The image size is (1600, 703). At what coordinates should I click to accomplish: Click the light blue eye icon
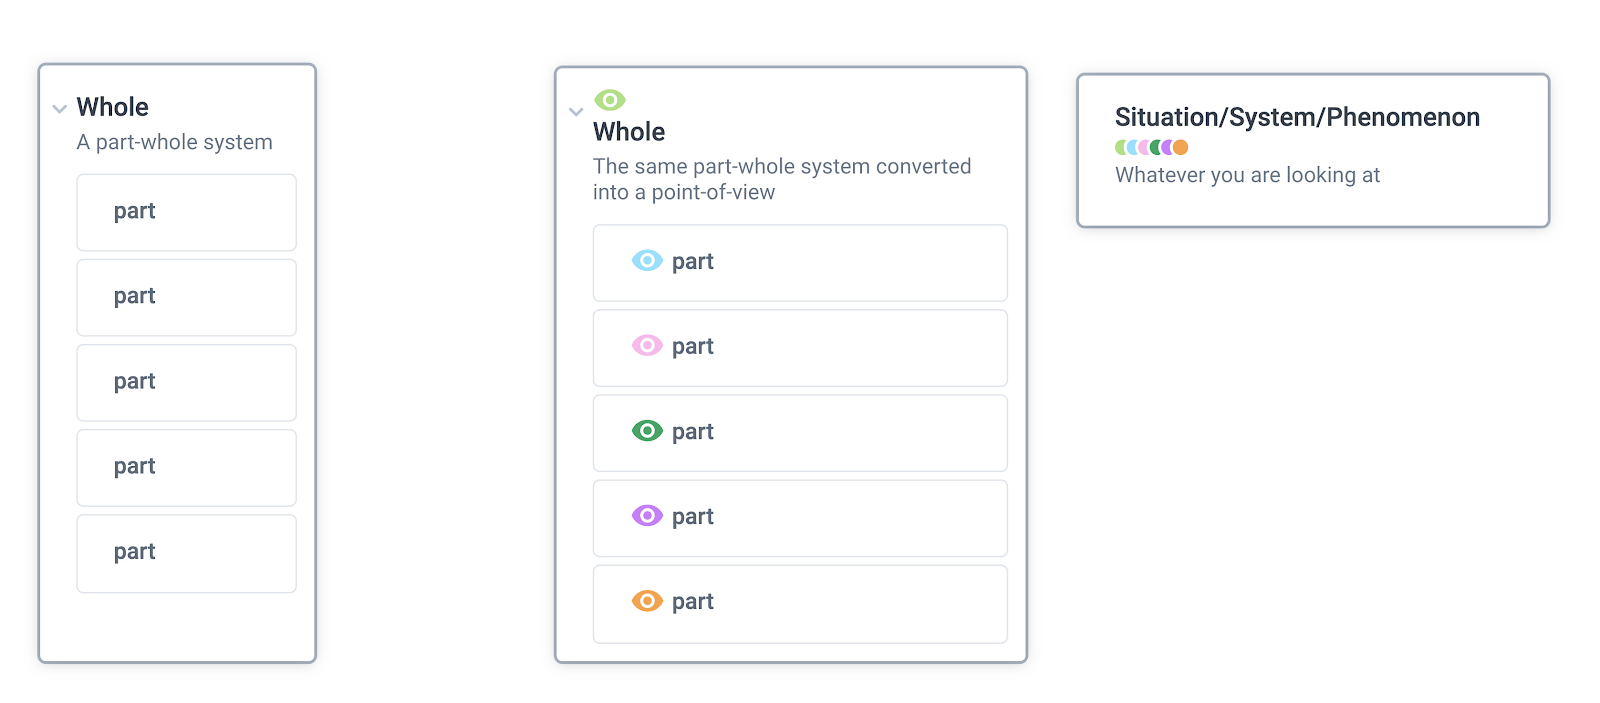pos(647,261)
